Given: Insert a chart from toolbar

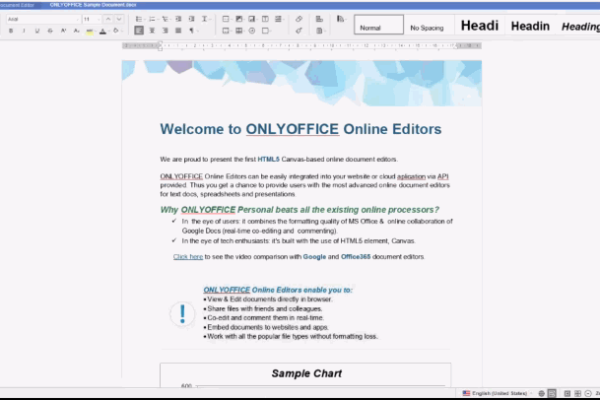Looking at the screenshot, I should (253, 19).
